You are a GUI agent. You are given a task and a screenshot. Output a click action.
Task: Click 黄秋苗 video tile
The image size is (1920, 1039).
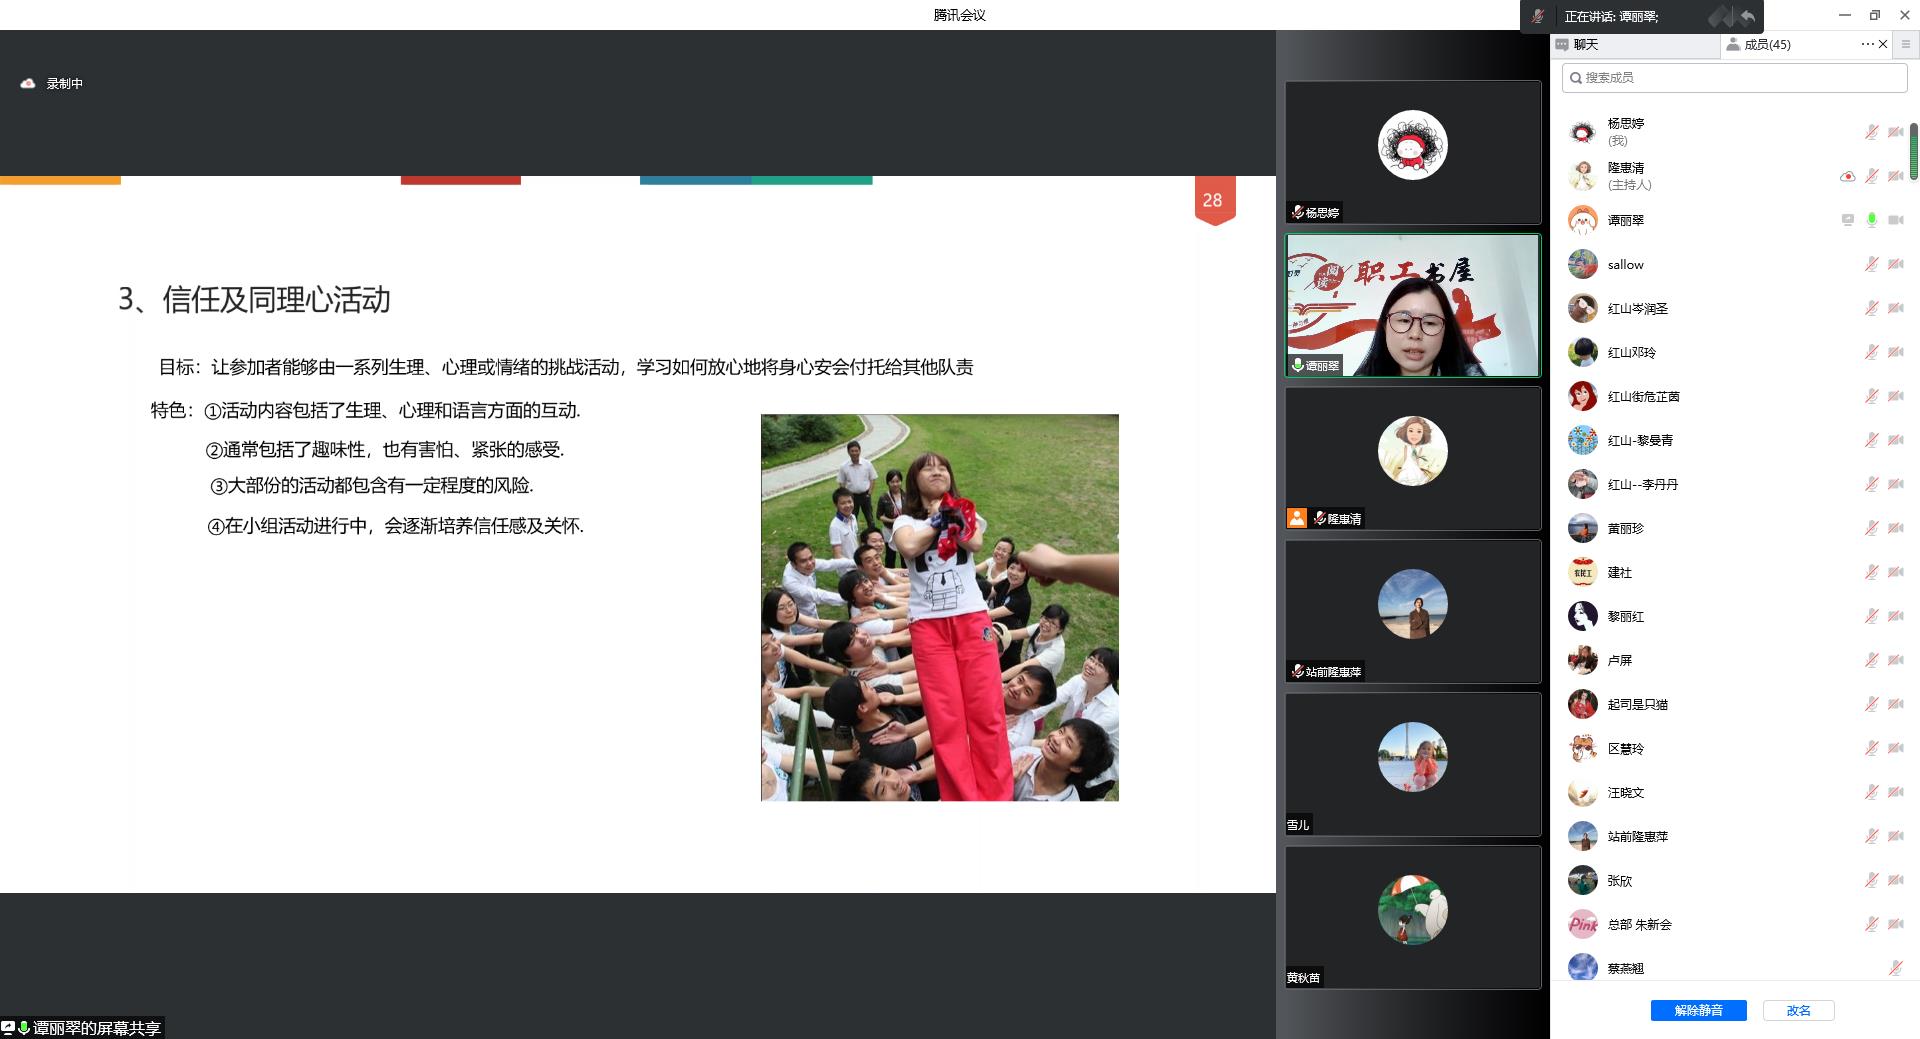pos(1412,917)
